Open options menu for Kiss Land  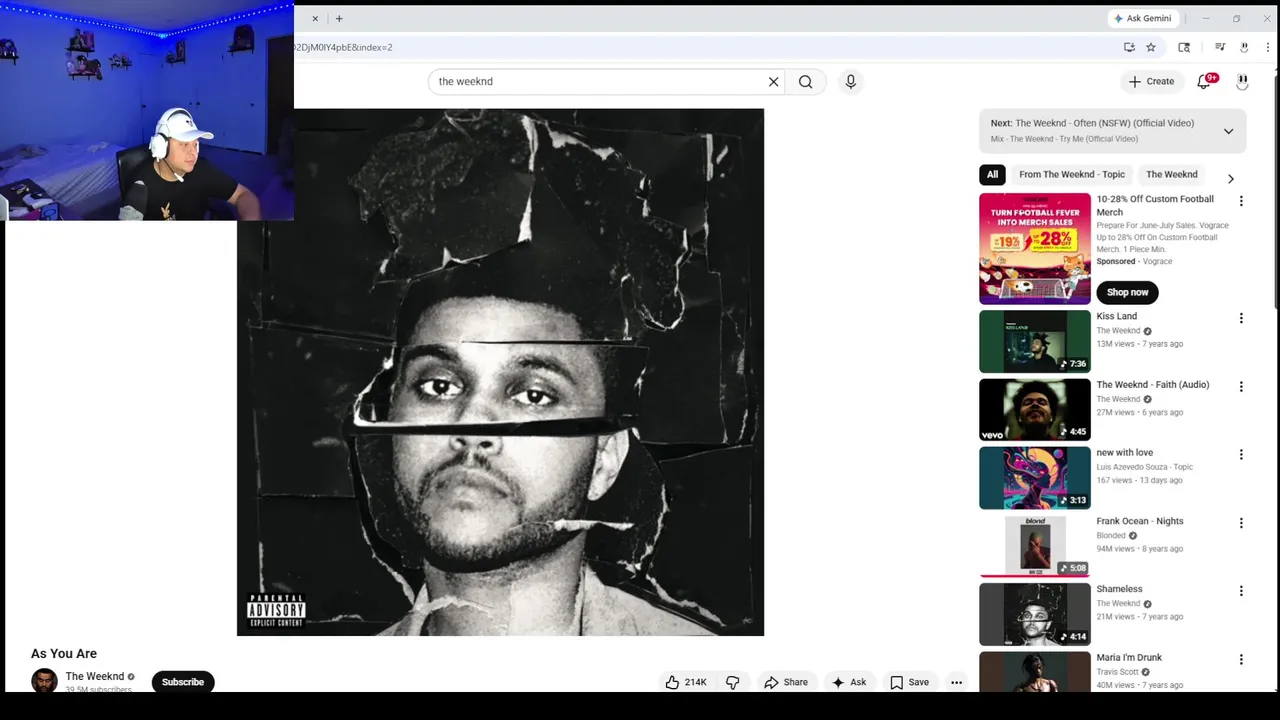pos(1241,318)
